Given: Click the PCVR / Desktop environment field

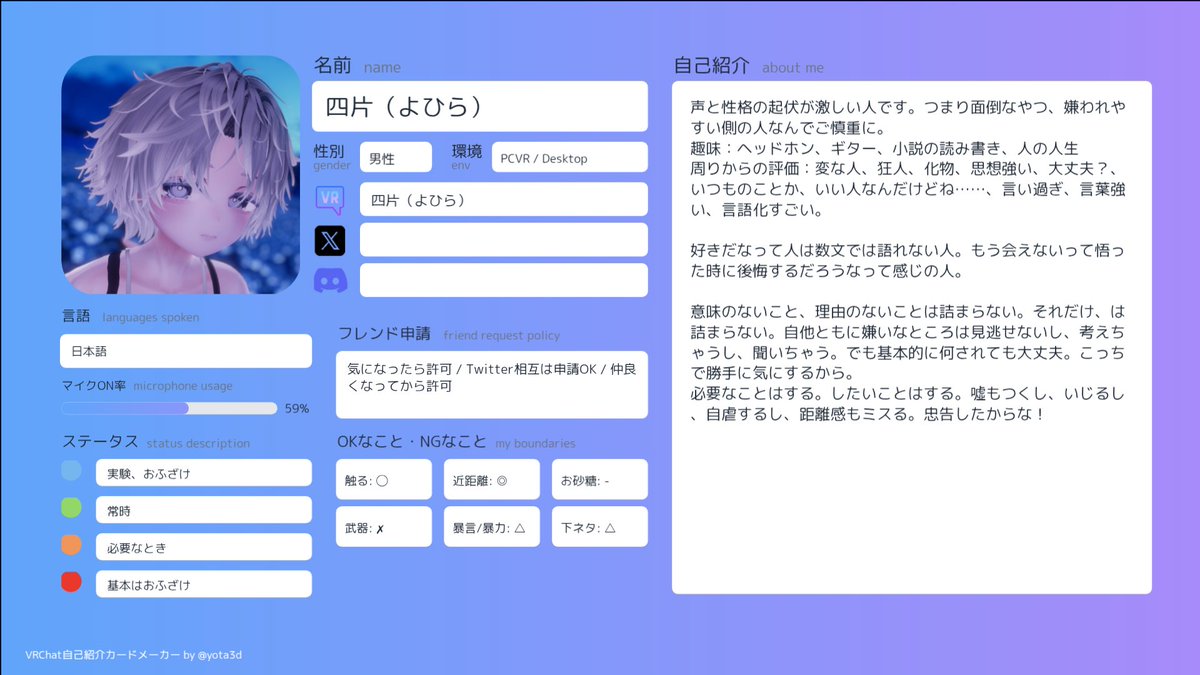Looking at the screenshot, I should pos(569,157).
